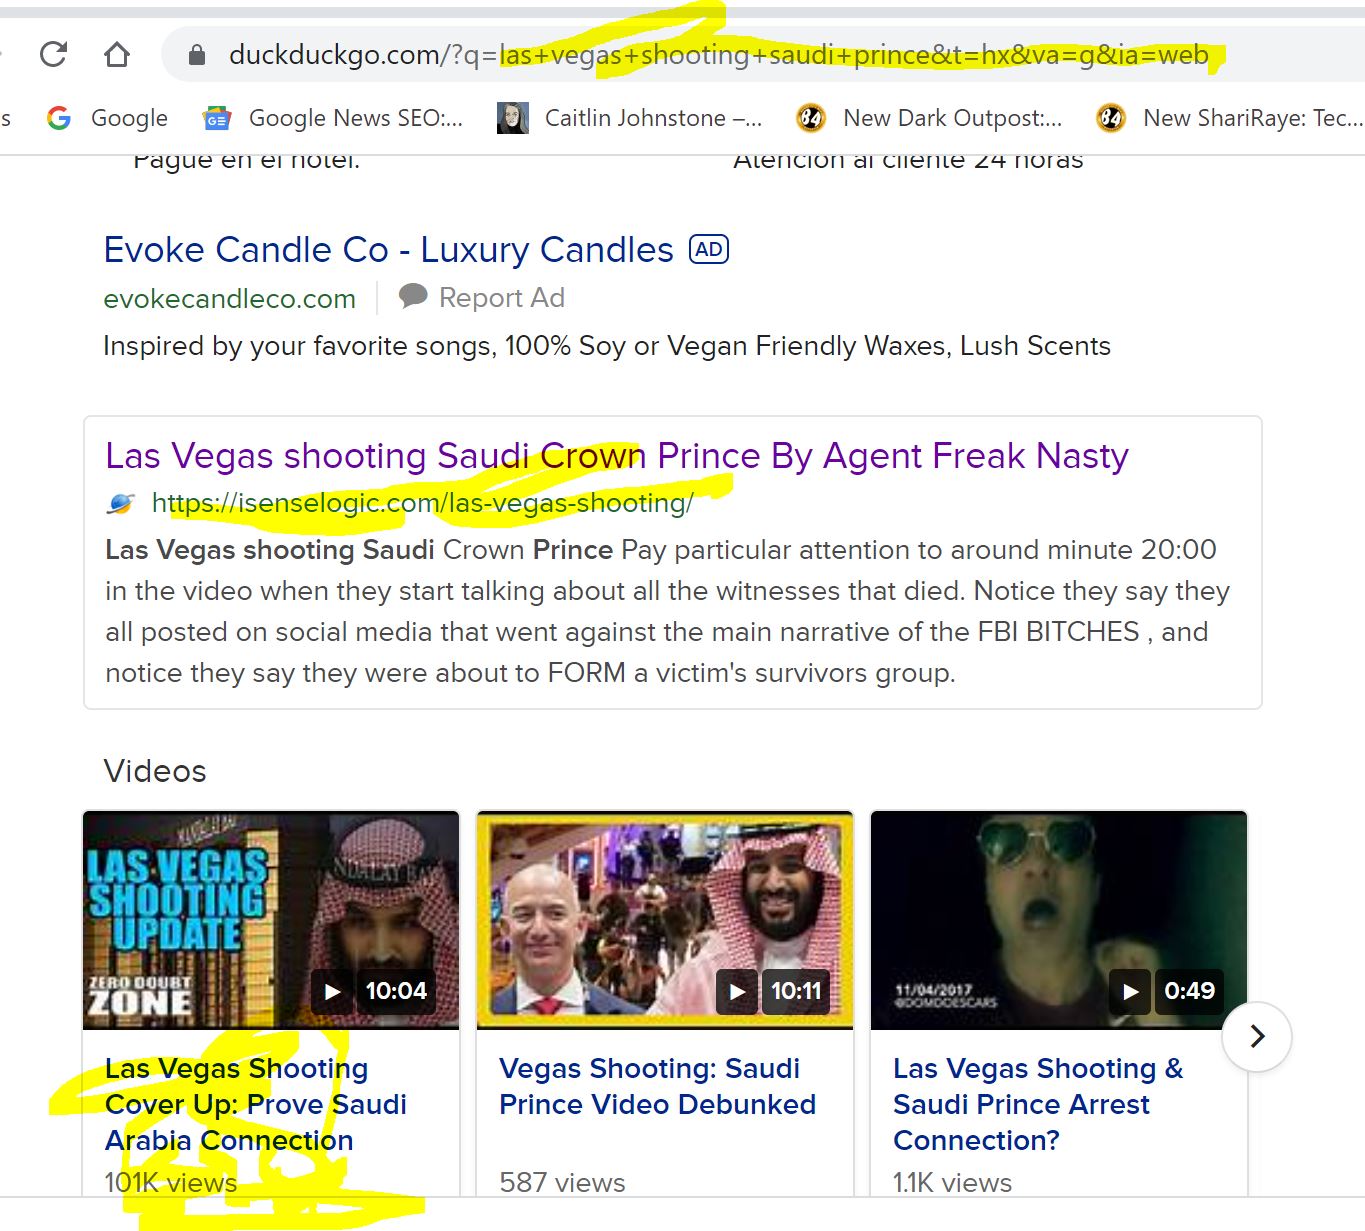This screenshot has height=1231, width=1365.
Task: Click the evokecandleco.com green URL
Action: (230, 298)
